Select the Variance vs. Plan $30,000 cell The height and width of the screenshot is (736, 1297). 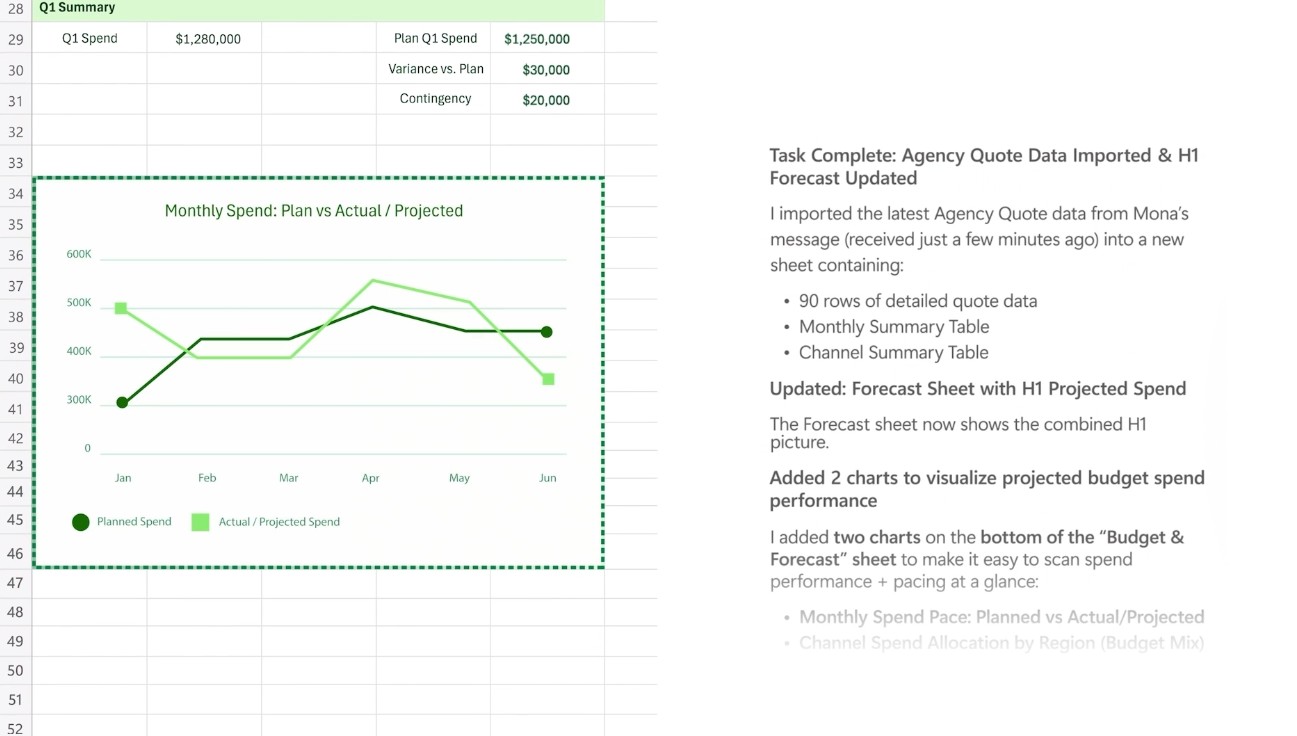[x=547, y=70]
